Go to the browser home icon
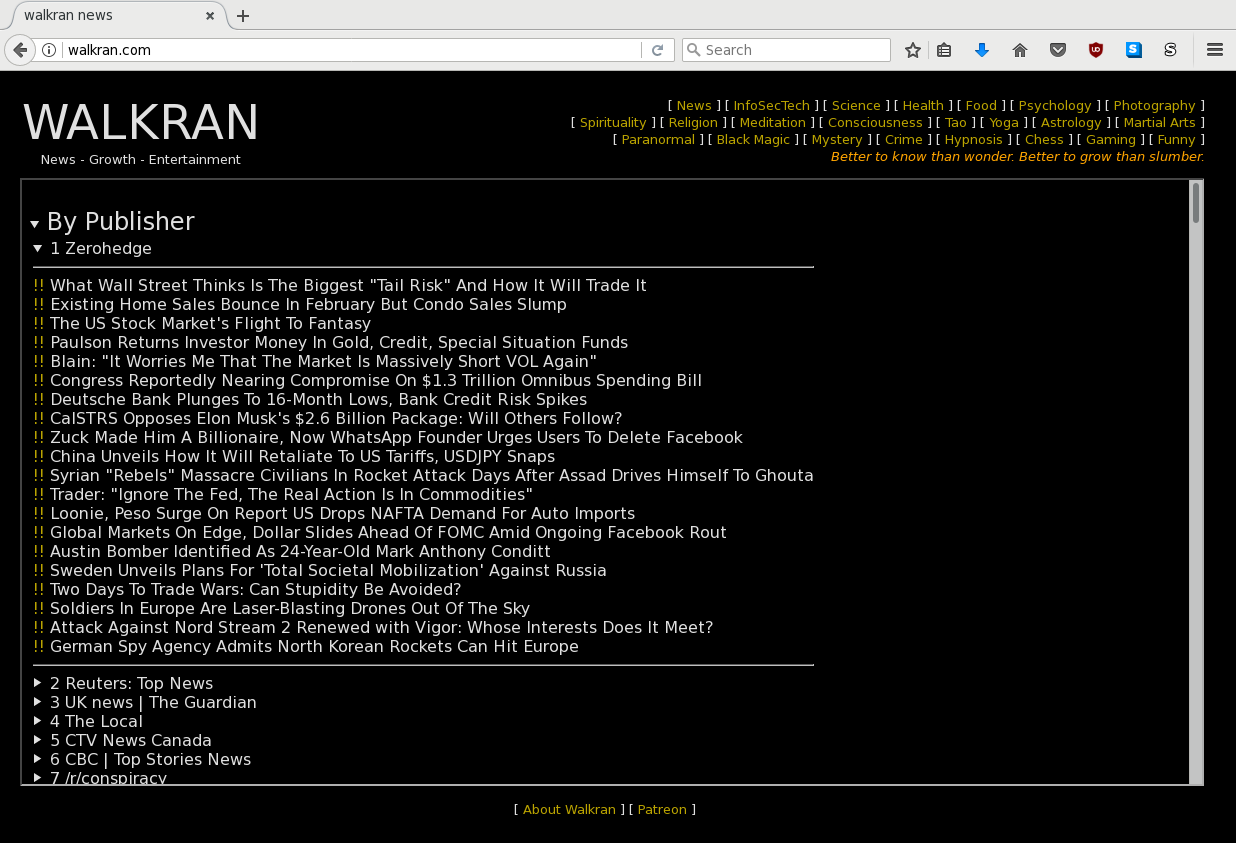This screenshot has height=843, width=1236. (1020, 50)
